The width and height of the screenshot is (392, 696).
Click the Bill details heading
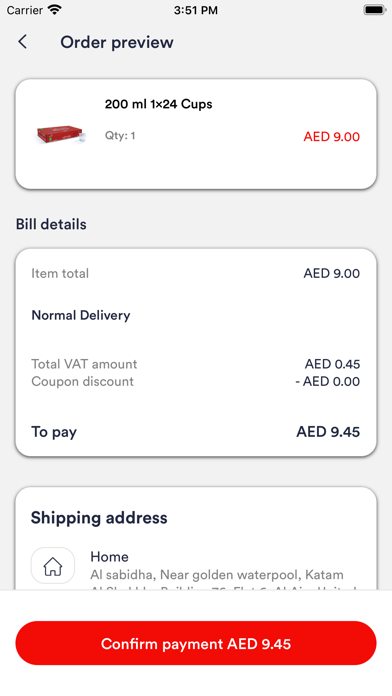tap(51, 224)
